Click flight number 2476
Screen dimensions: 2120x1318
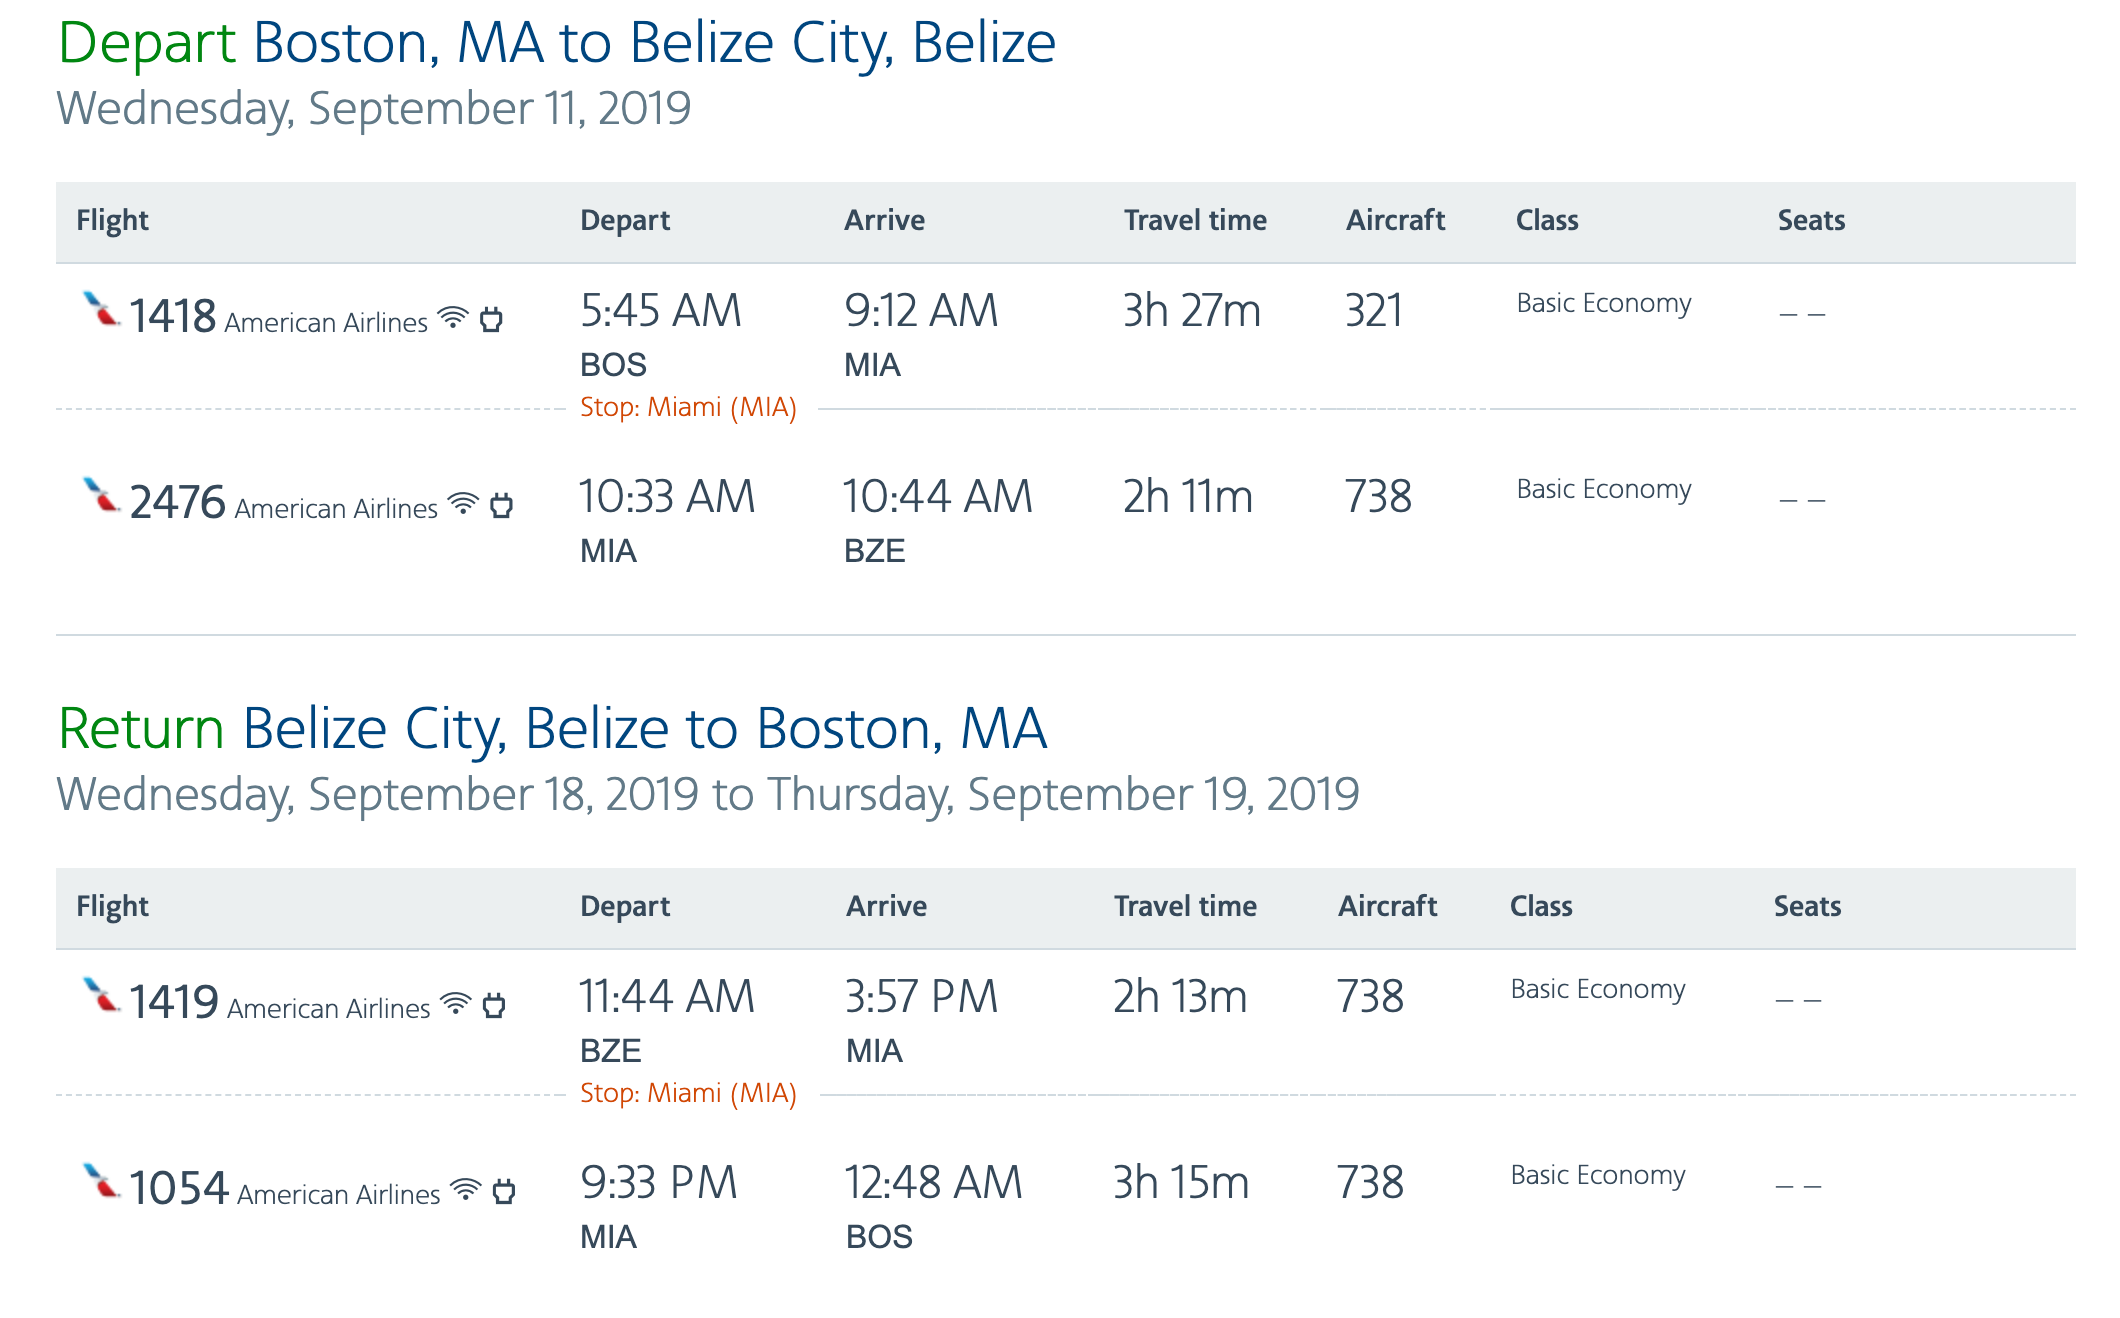tap(177, 502)
